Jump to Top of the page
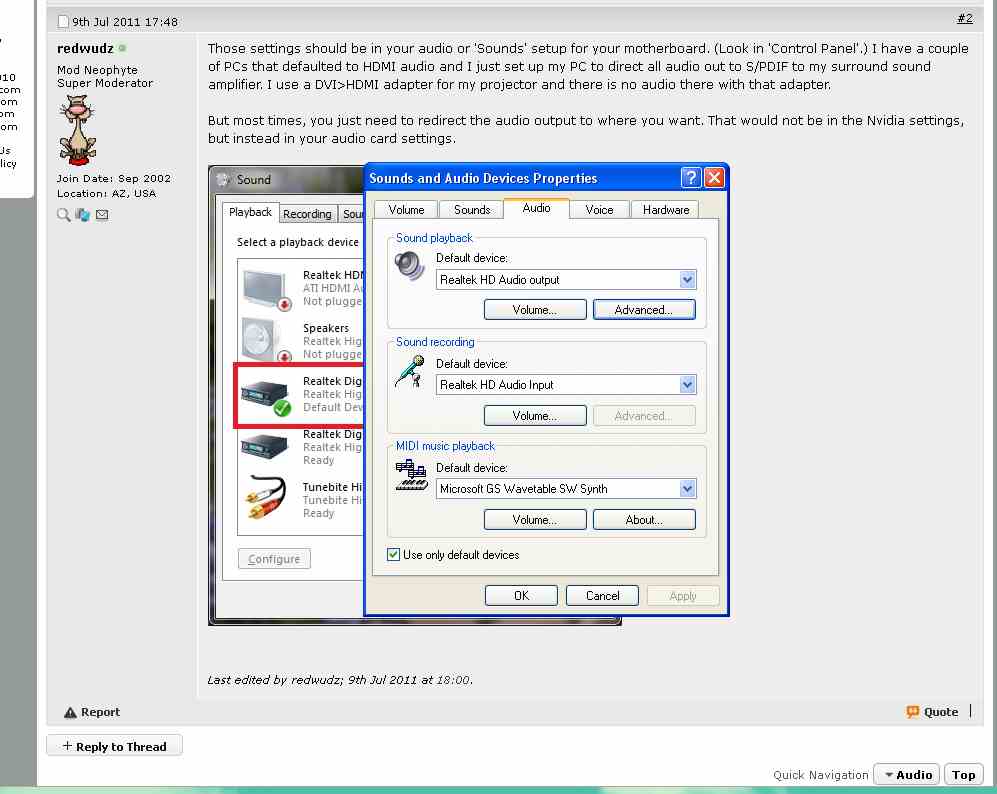The height and width of the screenshot is (794, 997). click(963, 775)
